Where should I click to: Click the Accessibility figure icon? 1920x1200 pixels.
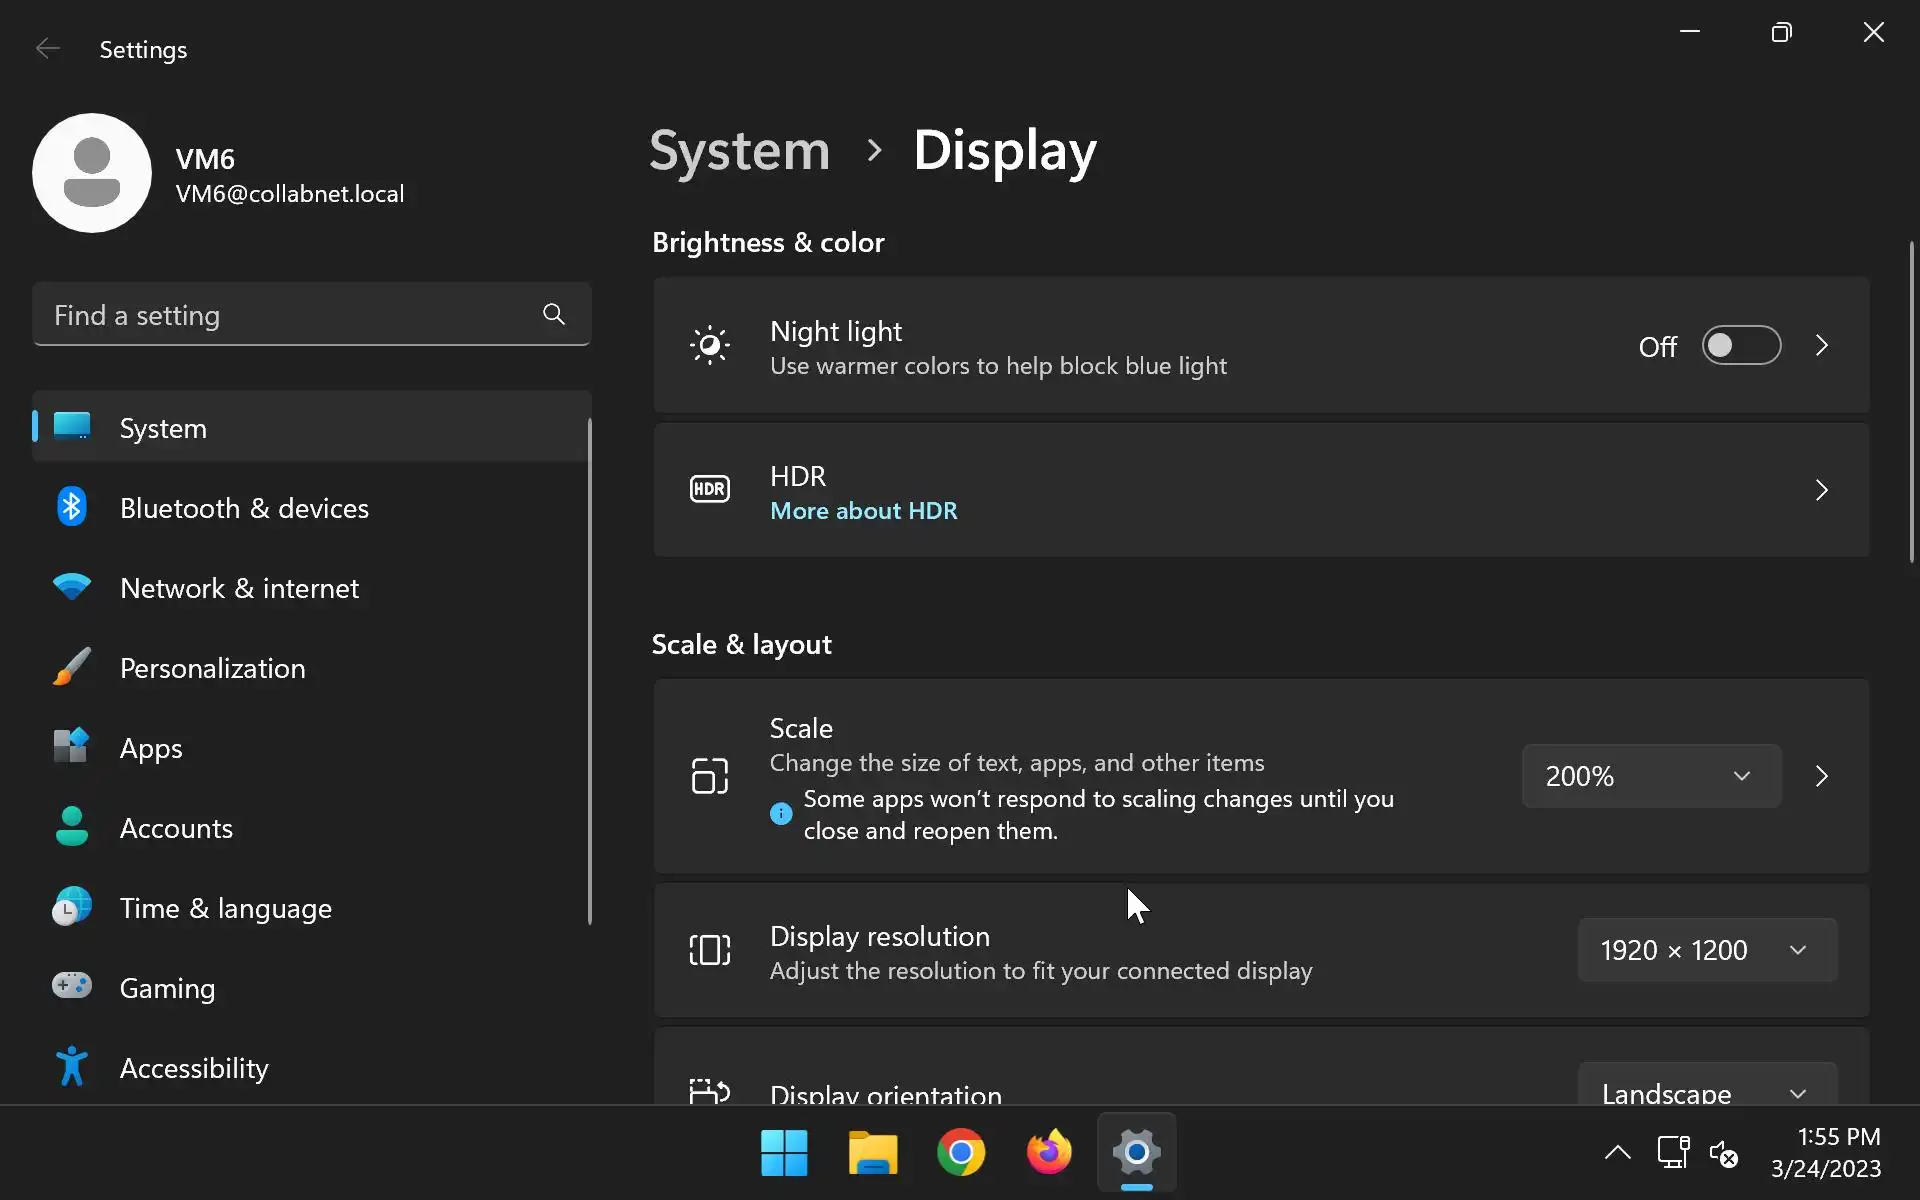click(71, 1067)
